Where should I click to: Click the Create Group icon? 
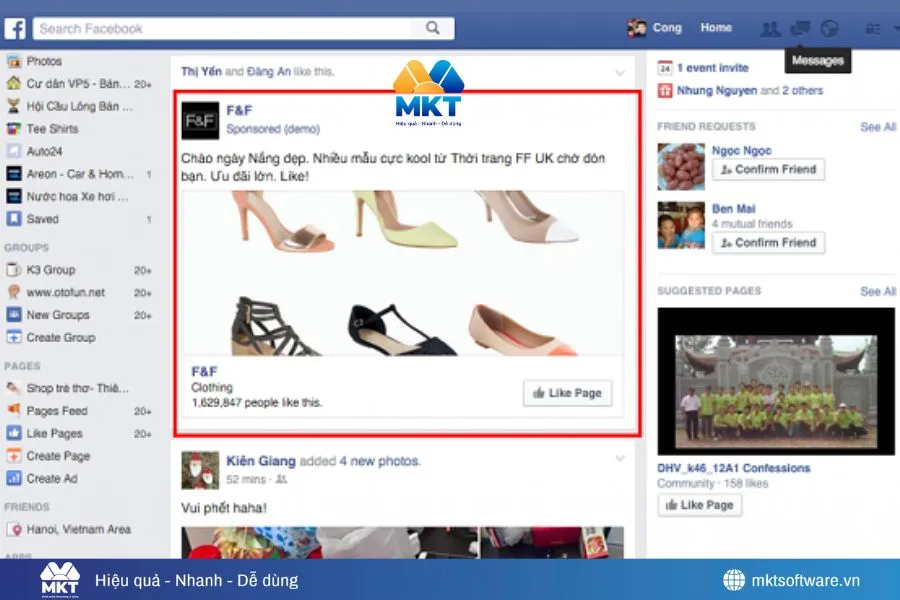tap(14, 338)
